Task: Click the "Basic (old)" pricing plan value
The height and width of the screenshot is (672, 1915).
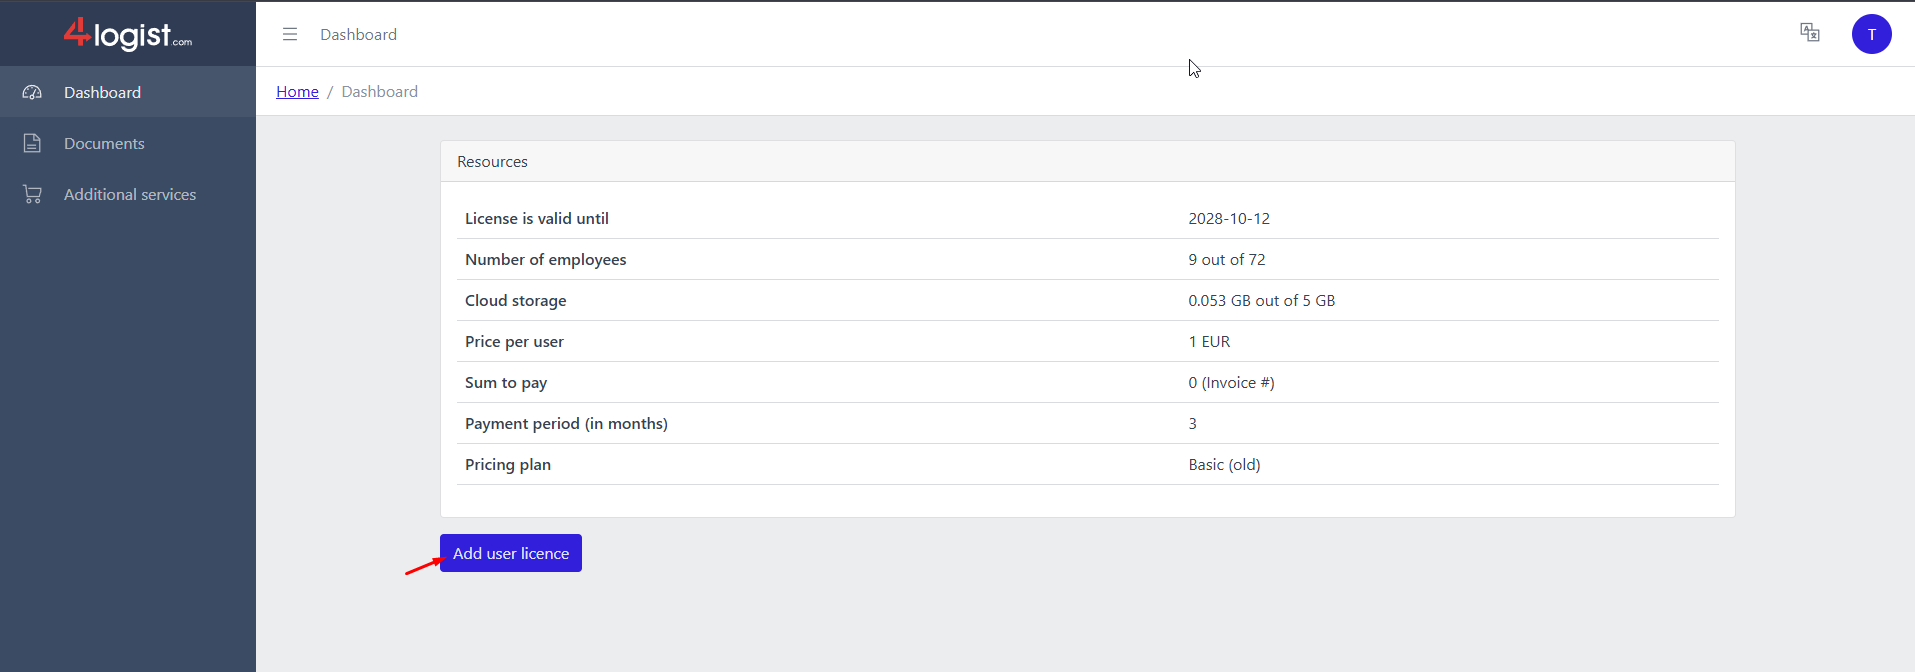Action: pos(1223,464)
